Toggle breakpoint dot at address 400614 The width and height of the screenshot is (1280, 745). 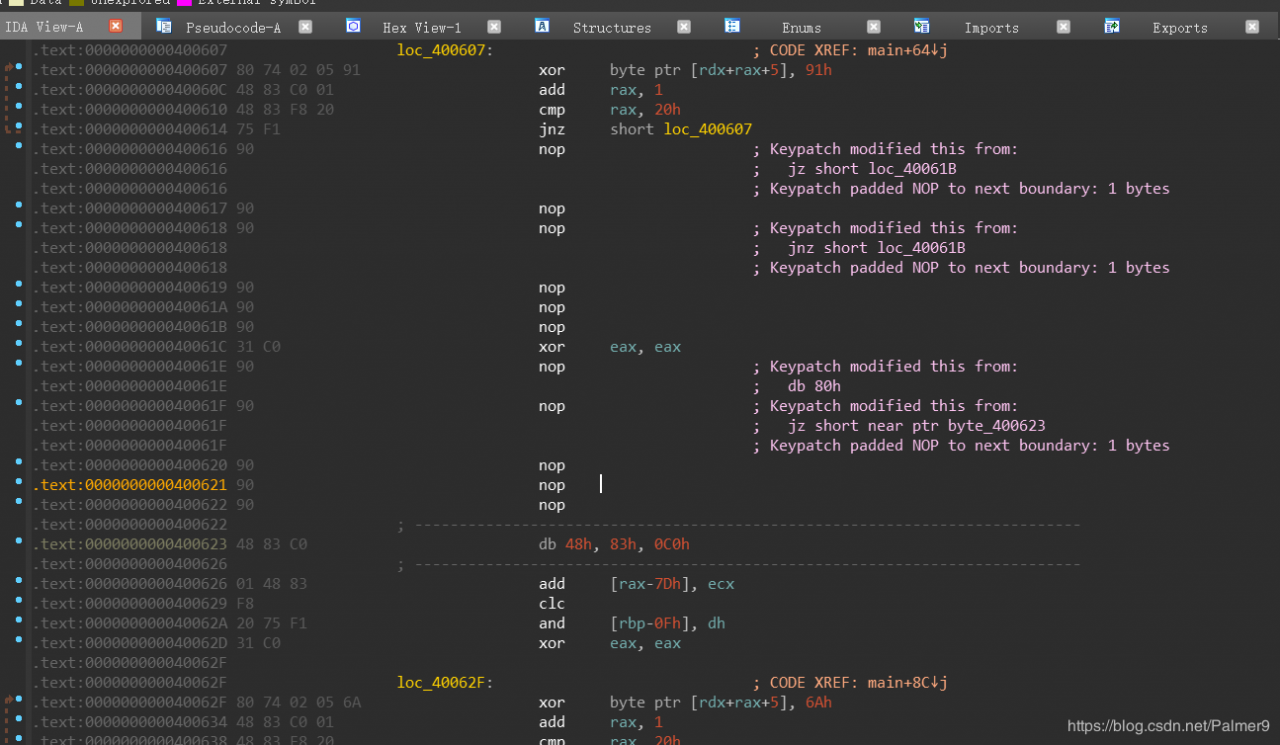click(x=19, y=126)
